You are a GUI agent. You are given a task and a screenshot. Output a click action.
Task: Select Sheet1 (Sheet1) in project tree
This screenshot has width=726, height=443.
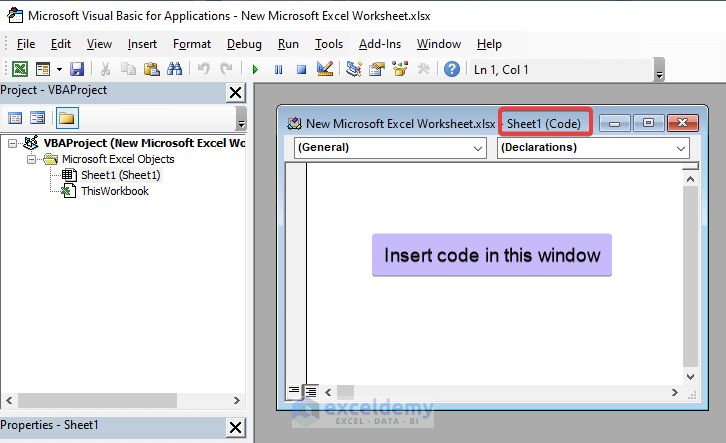click(121, 175)
